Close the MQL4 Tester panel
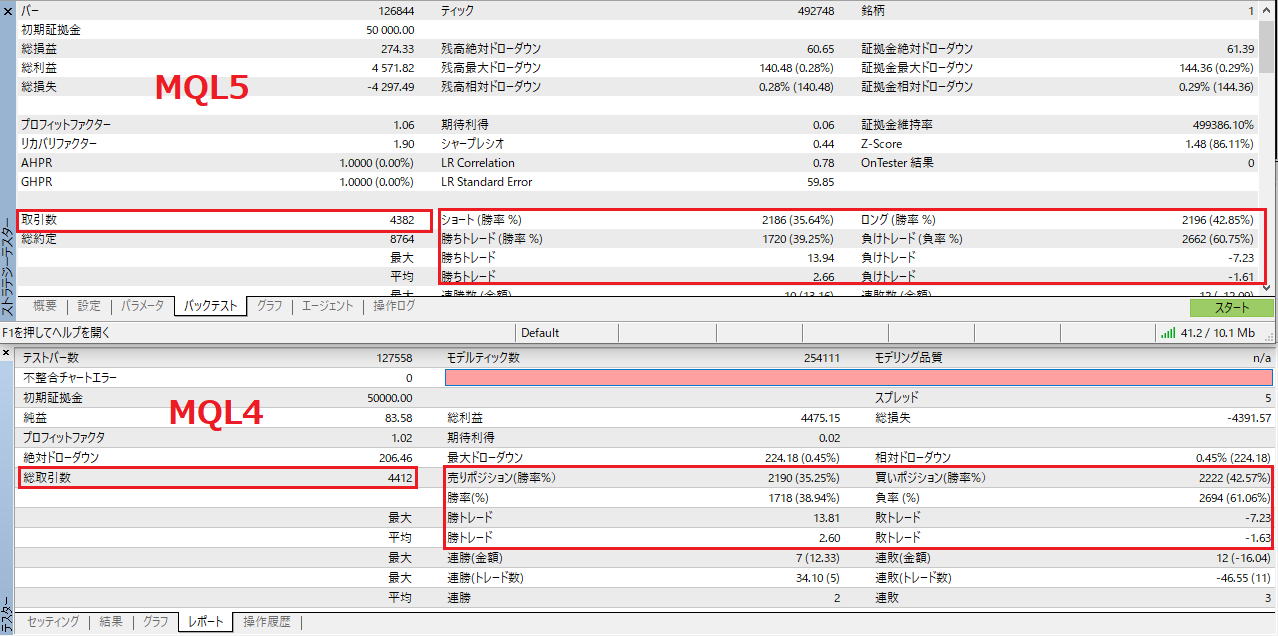The height and width of the screenshot is (636, 1278). (8, 356)
